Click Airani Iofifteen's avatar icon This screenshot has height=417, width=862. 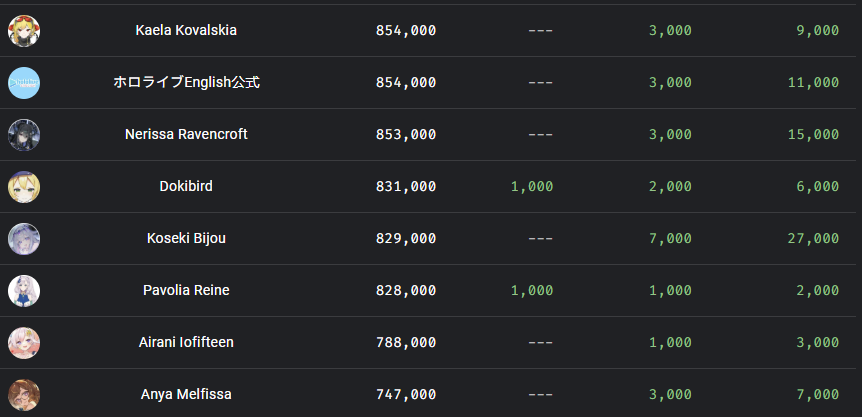pos(24,343)
